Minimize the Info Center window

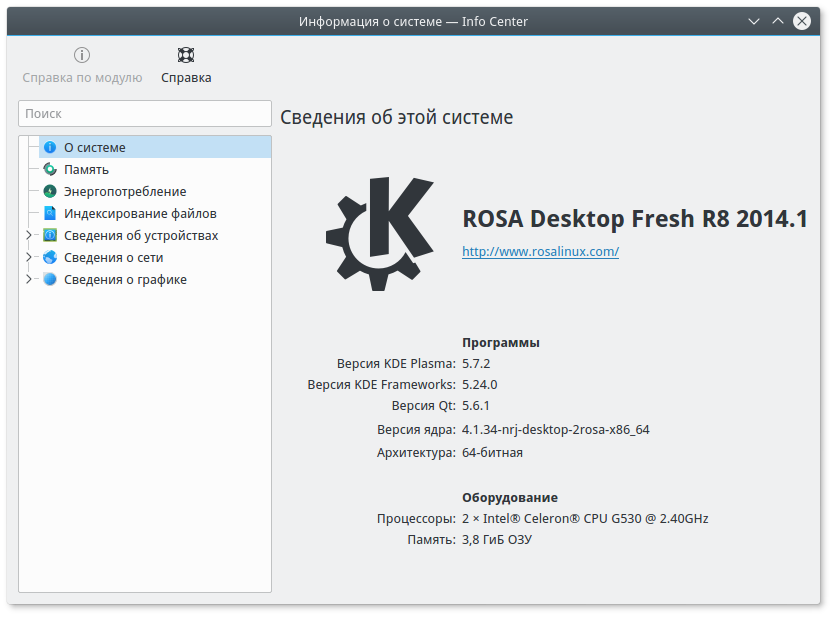[755, 21]
